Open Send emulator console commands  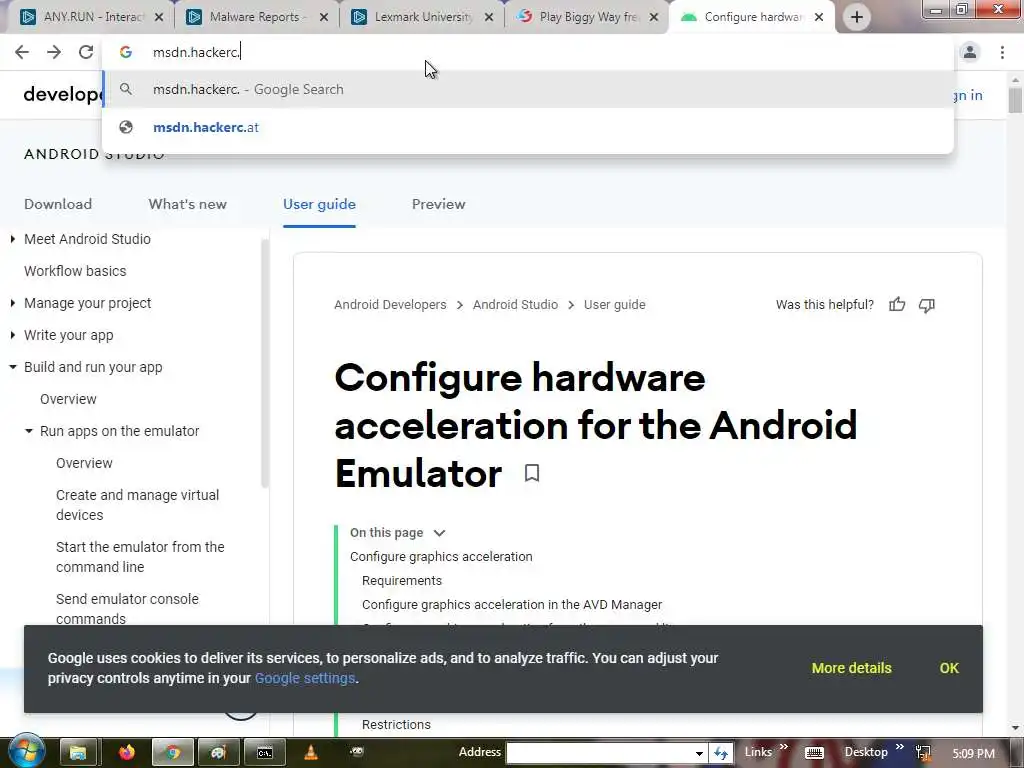click(x=127, y=609)
